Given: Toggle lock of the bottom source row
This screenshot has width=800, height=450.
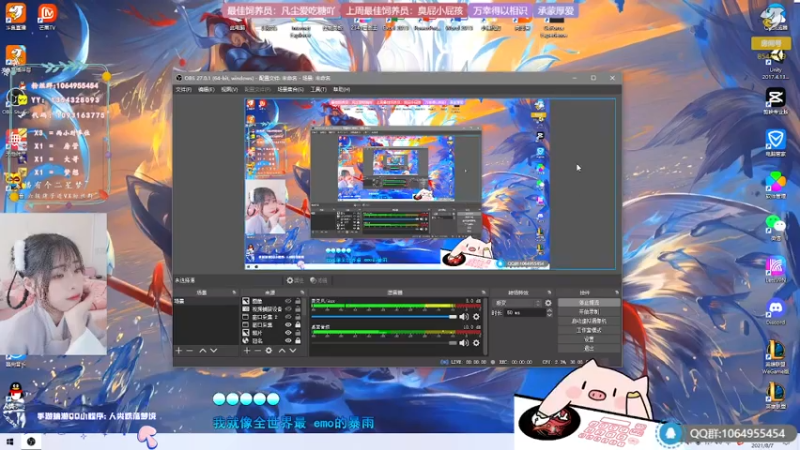Looking at the screenshot, I should (x=298, y=340).
